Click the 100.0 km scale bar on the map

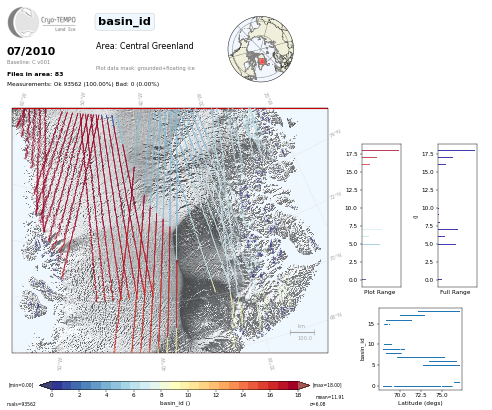pos(302,332)
